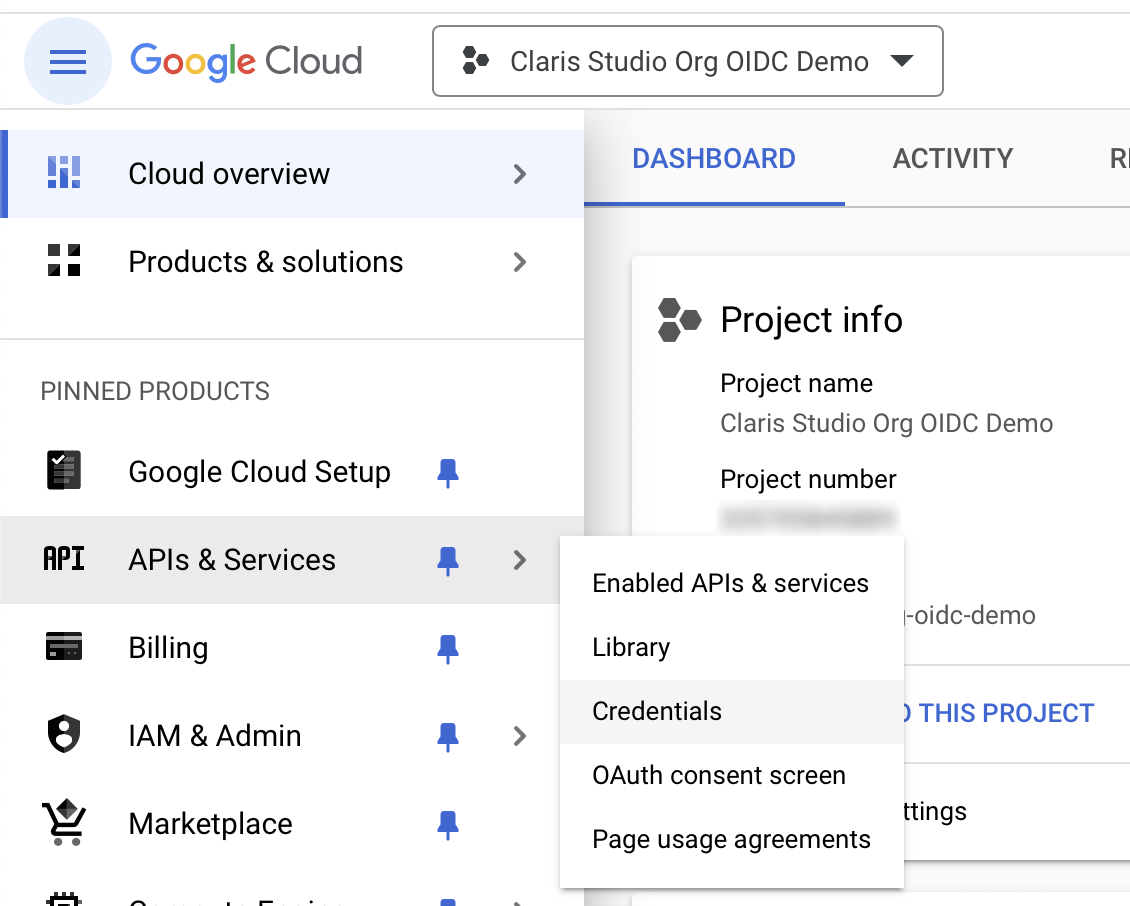
Task: Click the Google Cloud logo
Action: (x=245, y=61)
